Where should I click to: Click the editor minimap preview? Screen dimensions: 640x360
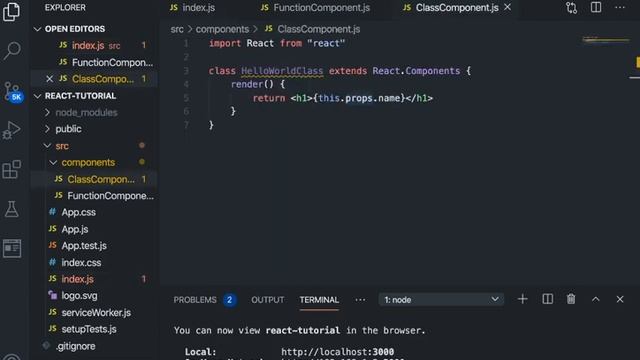point(606,40)
